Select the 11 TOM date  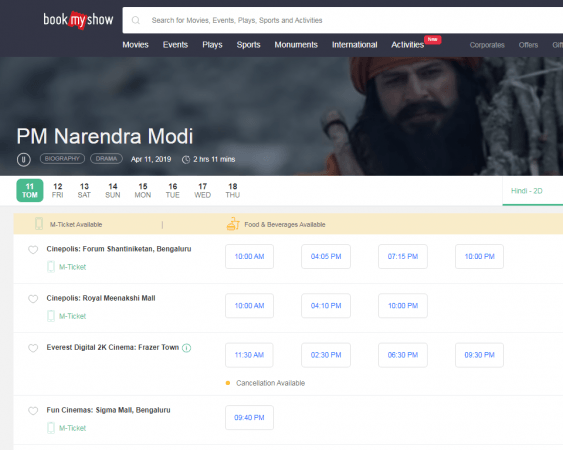click(30, 190)
